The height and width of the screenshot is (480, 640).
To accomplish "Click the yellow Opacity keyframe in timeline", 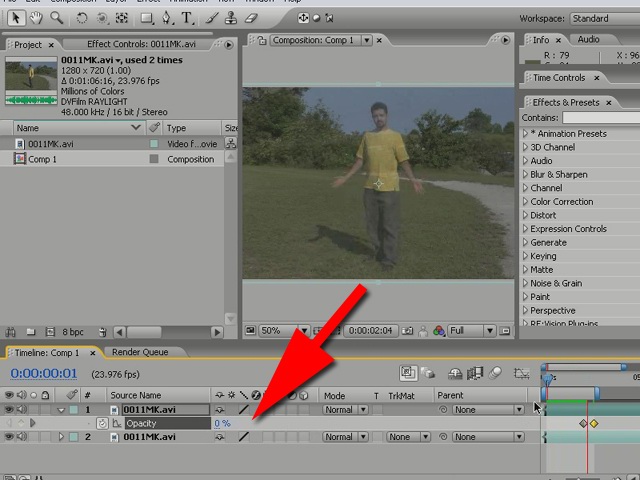I will (594, 424).
